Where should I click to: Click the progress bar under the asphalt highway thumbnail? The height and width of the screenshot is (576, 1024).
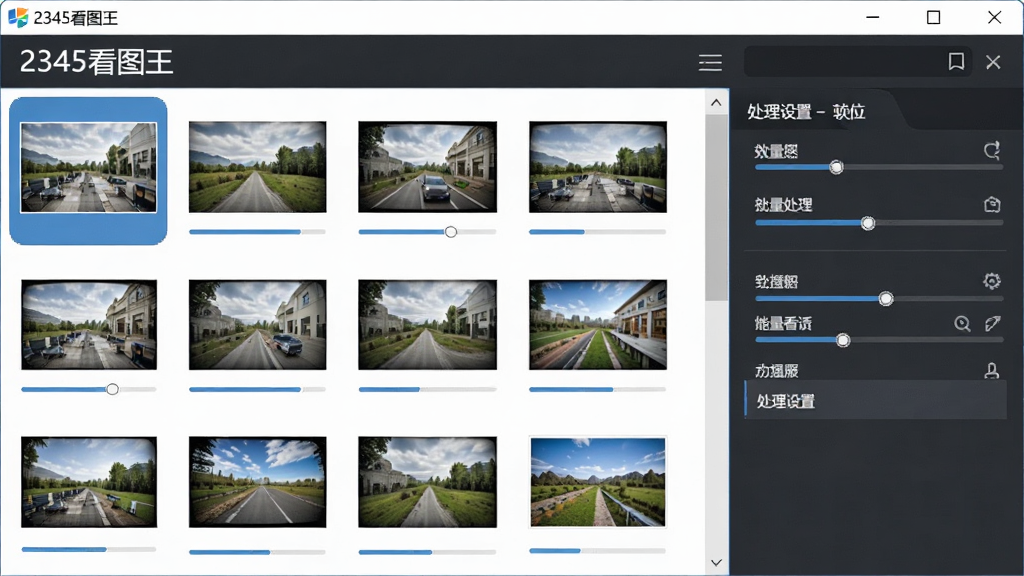click(257, 552)
